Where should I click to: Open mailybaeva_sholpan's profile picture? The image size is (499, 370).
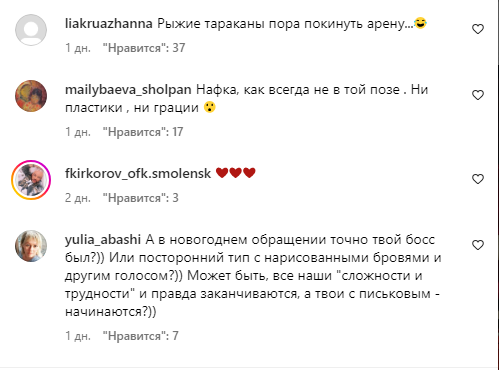pos(31,96)
